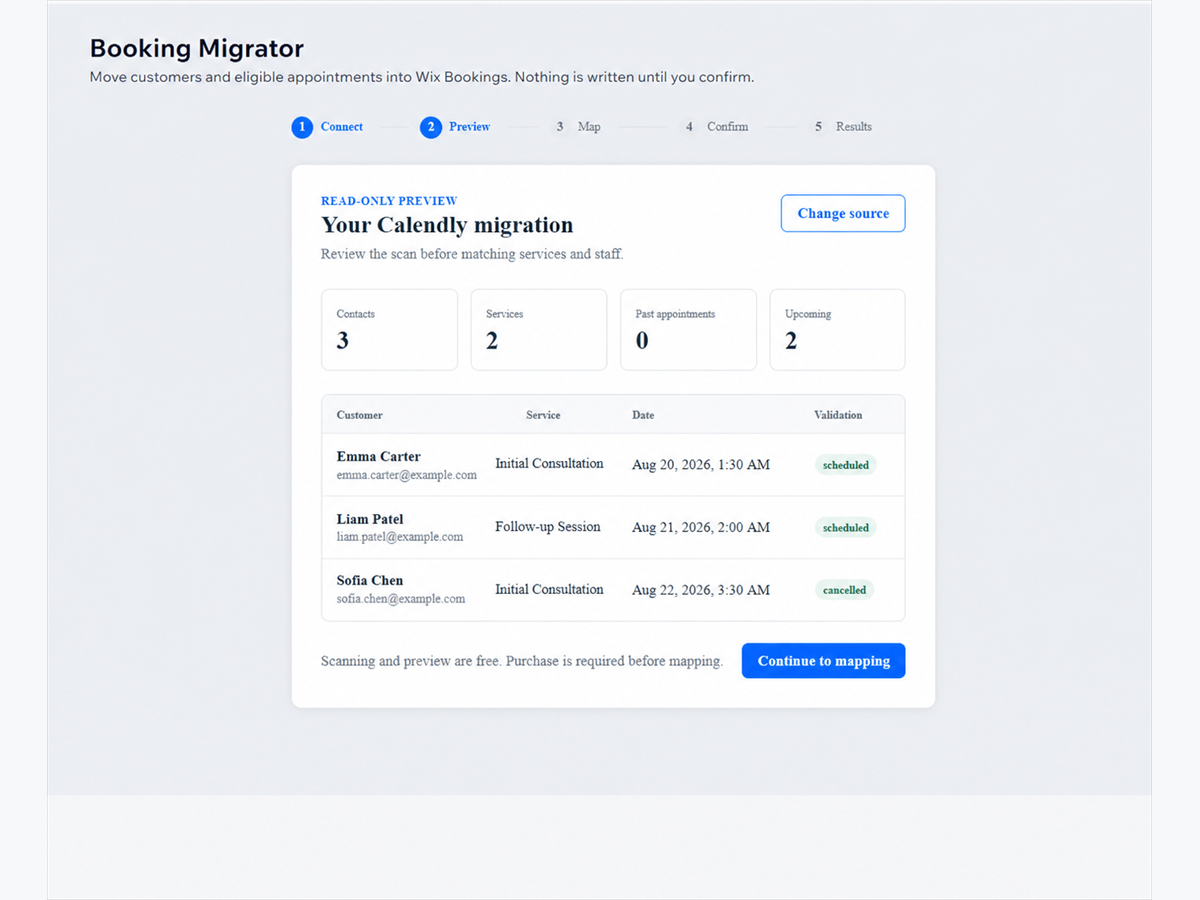Click email sofia.chen@example.com
The width and height of the screenshot is (1200, 900).
[400, 599]
